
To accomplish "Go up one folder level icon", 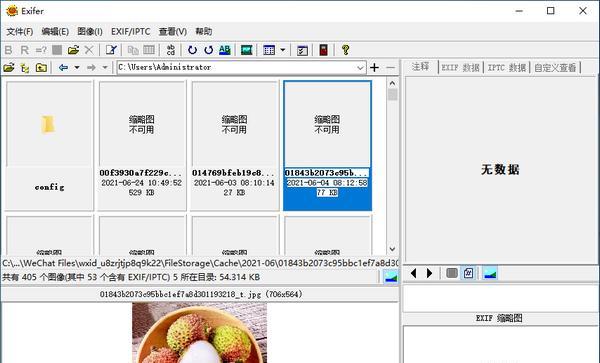I will [x=41, y=68].
